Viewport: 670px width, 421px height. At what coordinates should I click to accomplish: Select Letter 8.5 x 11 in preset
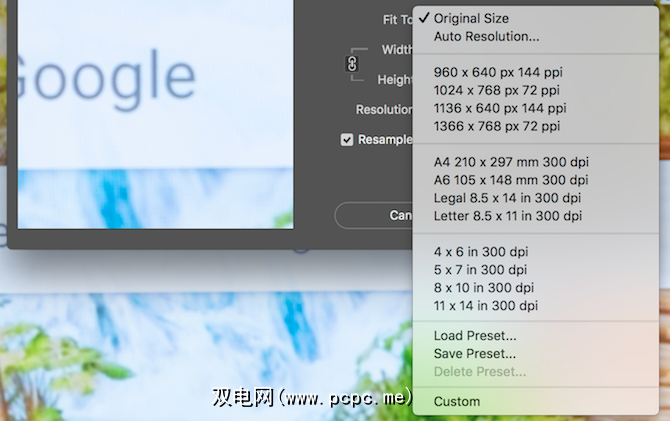coord(535,216)
